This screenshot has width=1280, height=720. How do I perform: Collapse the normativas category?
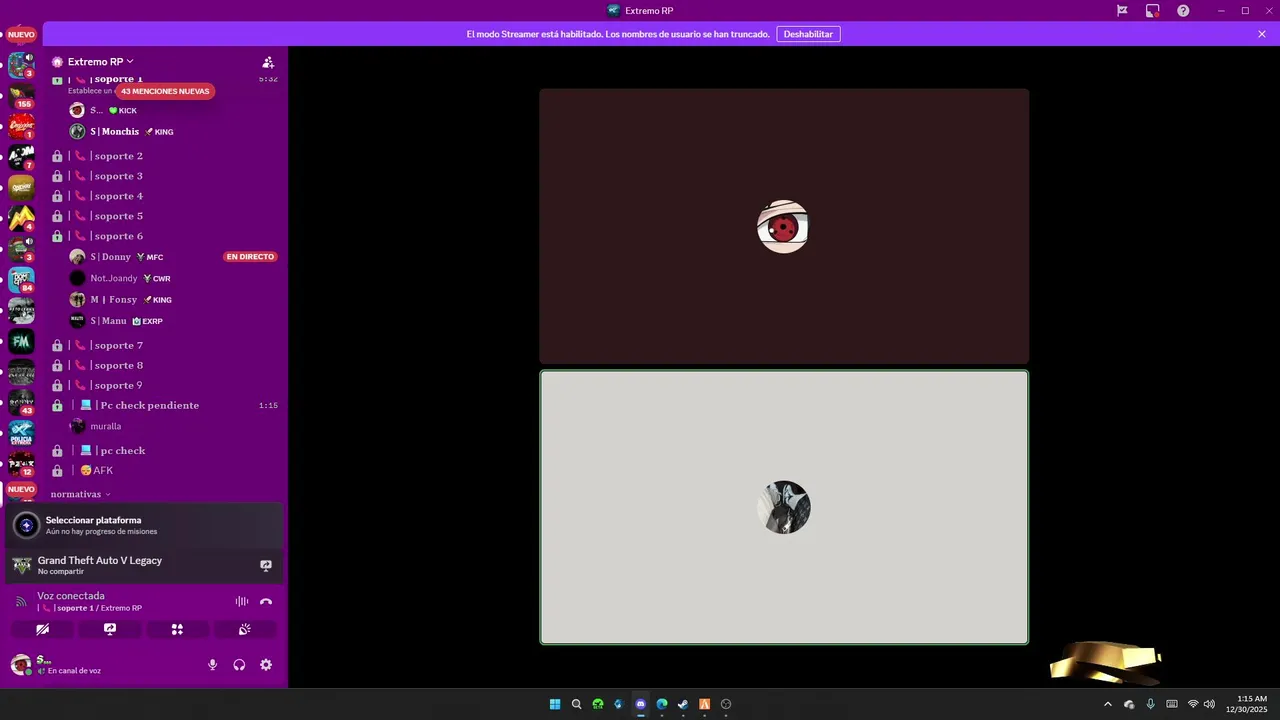coord(81,494)
